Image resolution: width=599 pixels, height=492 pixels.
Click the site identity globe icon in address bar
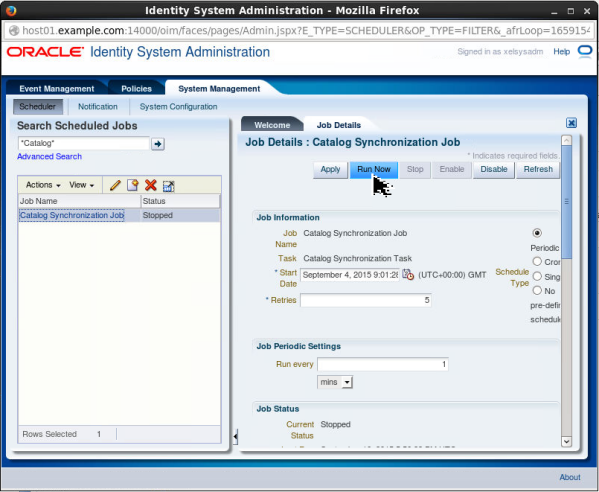coord(14,31)
